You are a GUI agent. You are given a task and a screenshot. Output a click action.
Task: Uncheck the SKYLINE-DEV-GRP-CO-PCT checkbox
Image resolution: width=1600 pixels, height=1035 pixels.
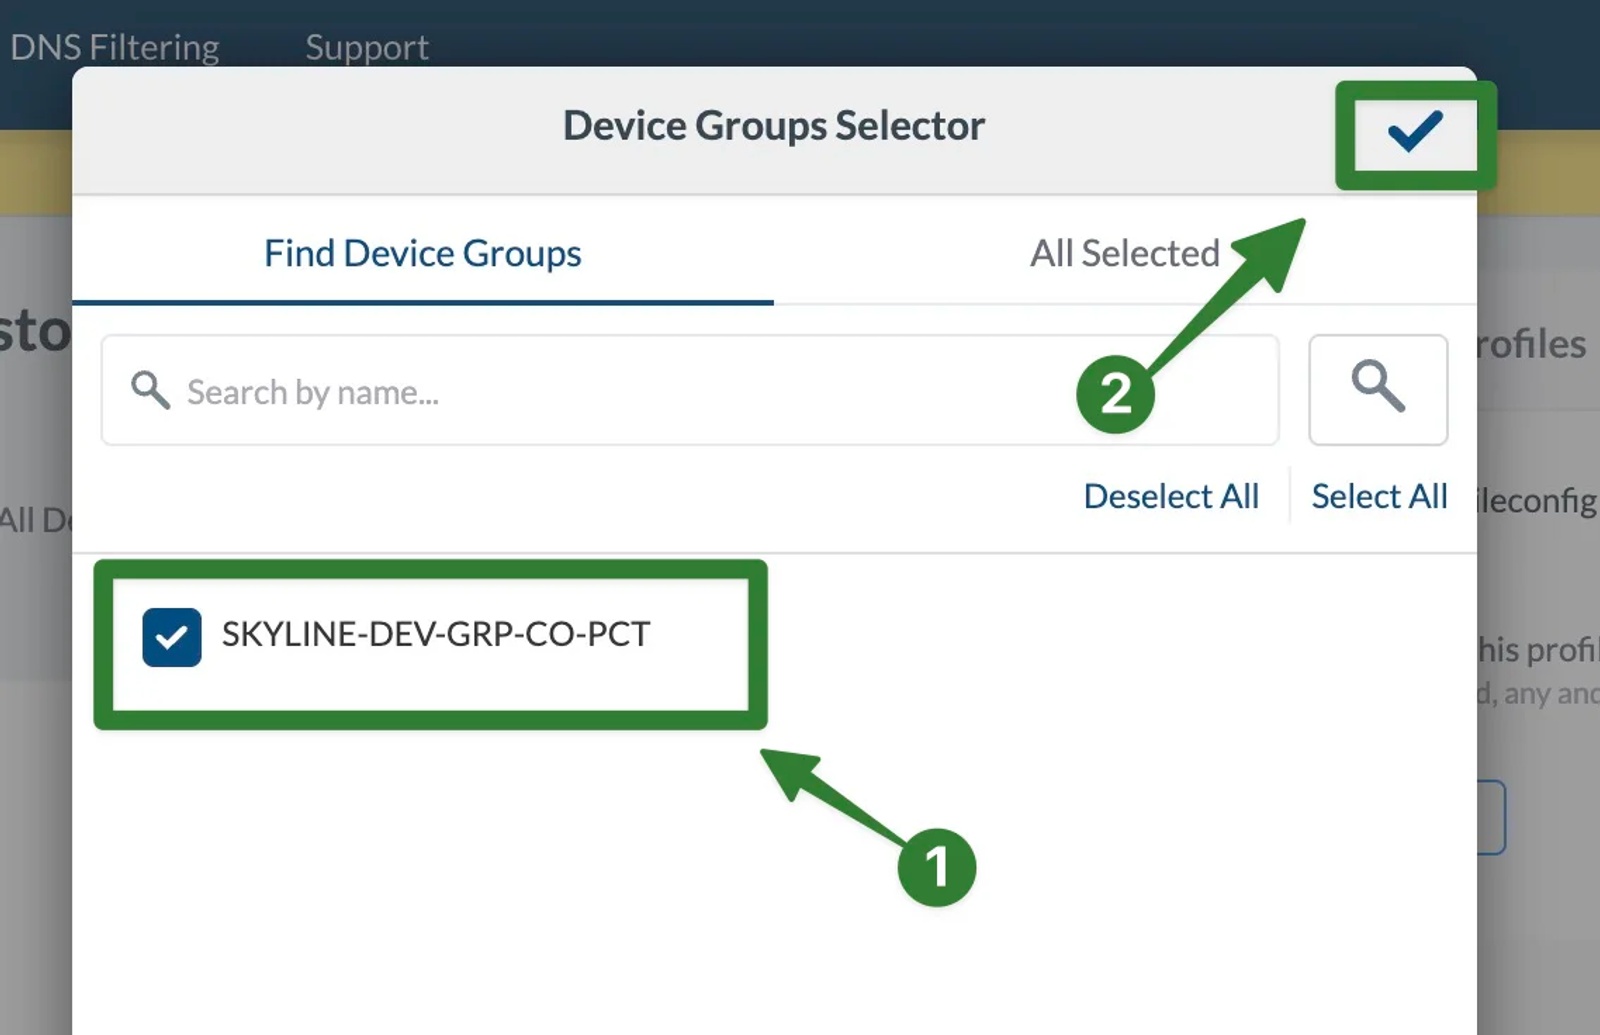pyautogui.click(x=172, y=637)
